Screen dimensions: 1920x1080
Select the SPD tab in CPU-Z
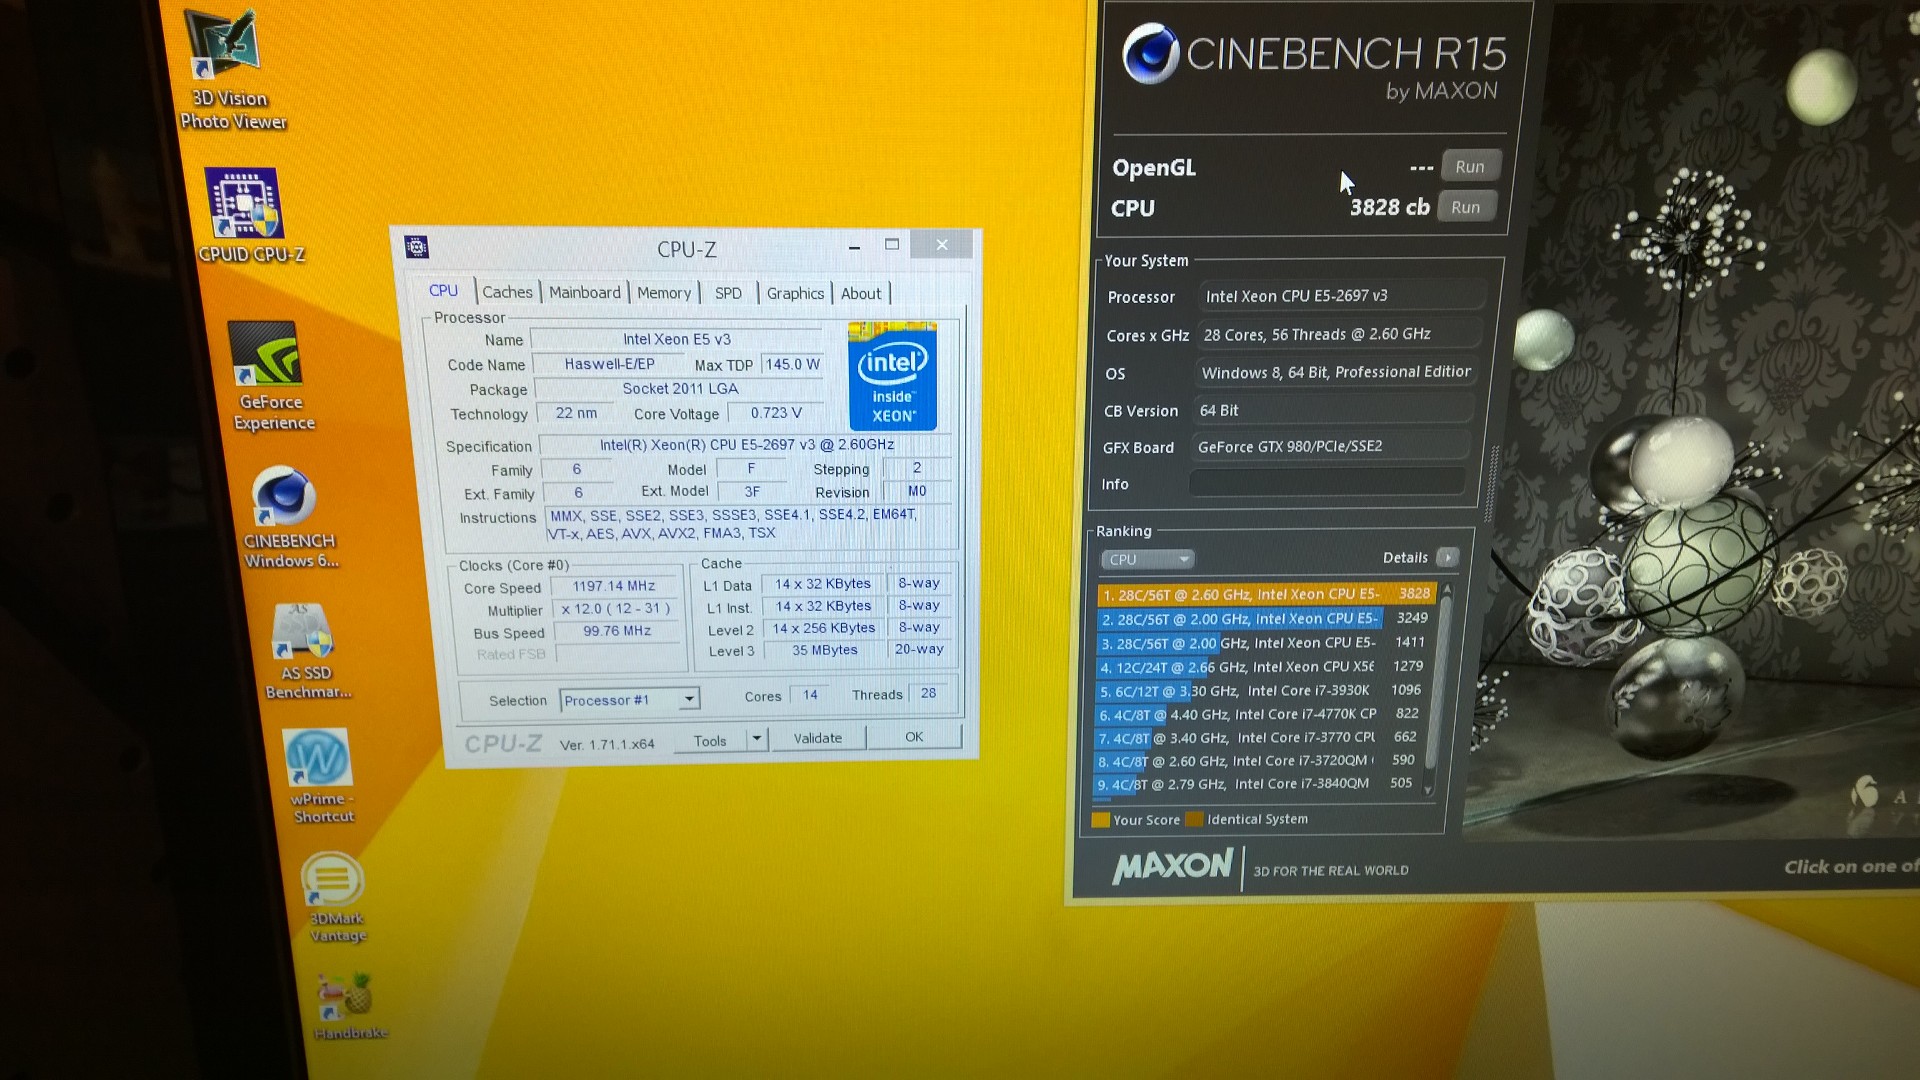(728, 293)
